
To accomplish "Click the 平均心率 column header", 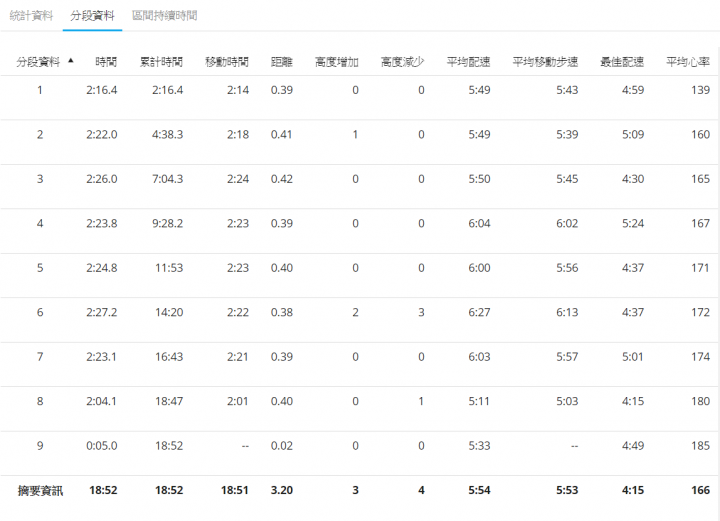I will 688,62.
